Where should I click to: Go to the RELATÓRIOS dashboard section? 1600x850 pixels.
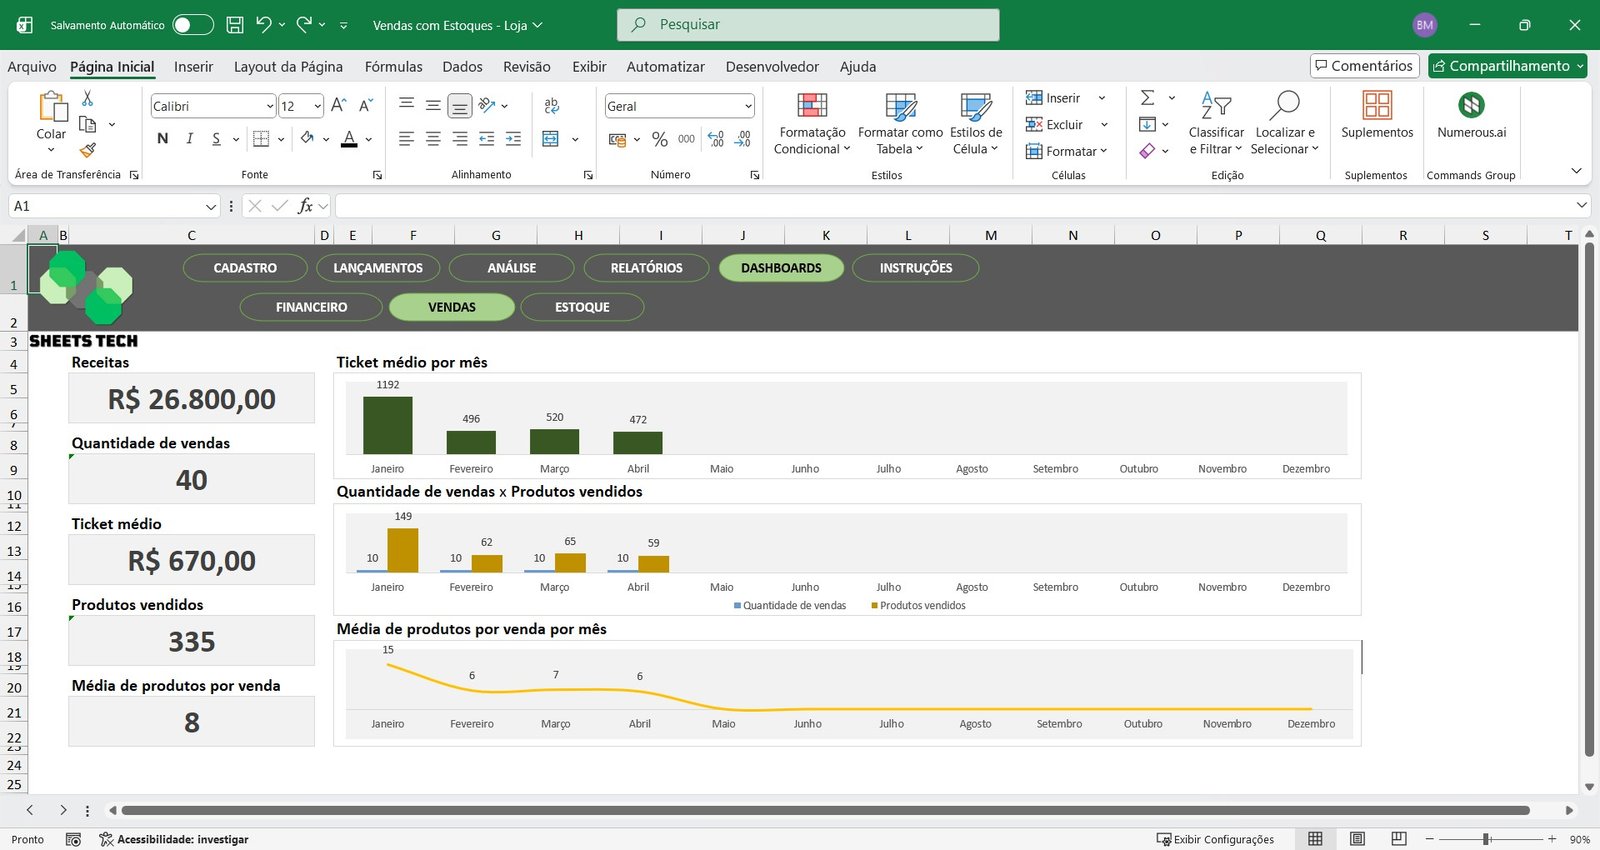646,268
